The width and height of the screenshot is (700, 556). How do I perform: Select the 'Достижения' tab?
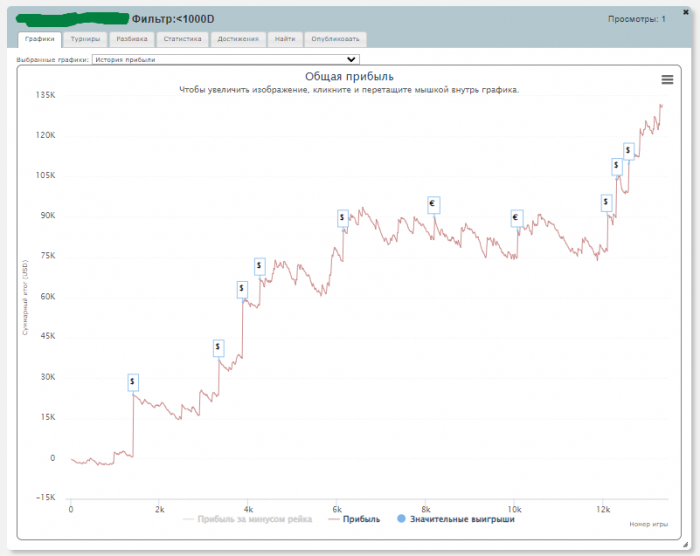point(238,39)
